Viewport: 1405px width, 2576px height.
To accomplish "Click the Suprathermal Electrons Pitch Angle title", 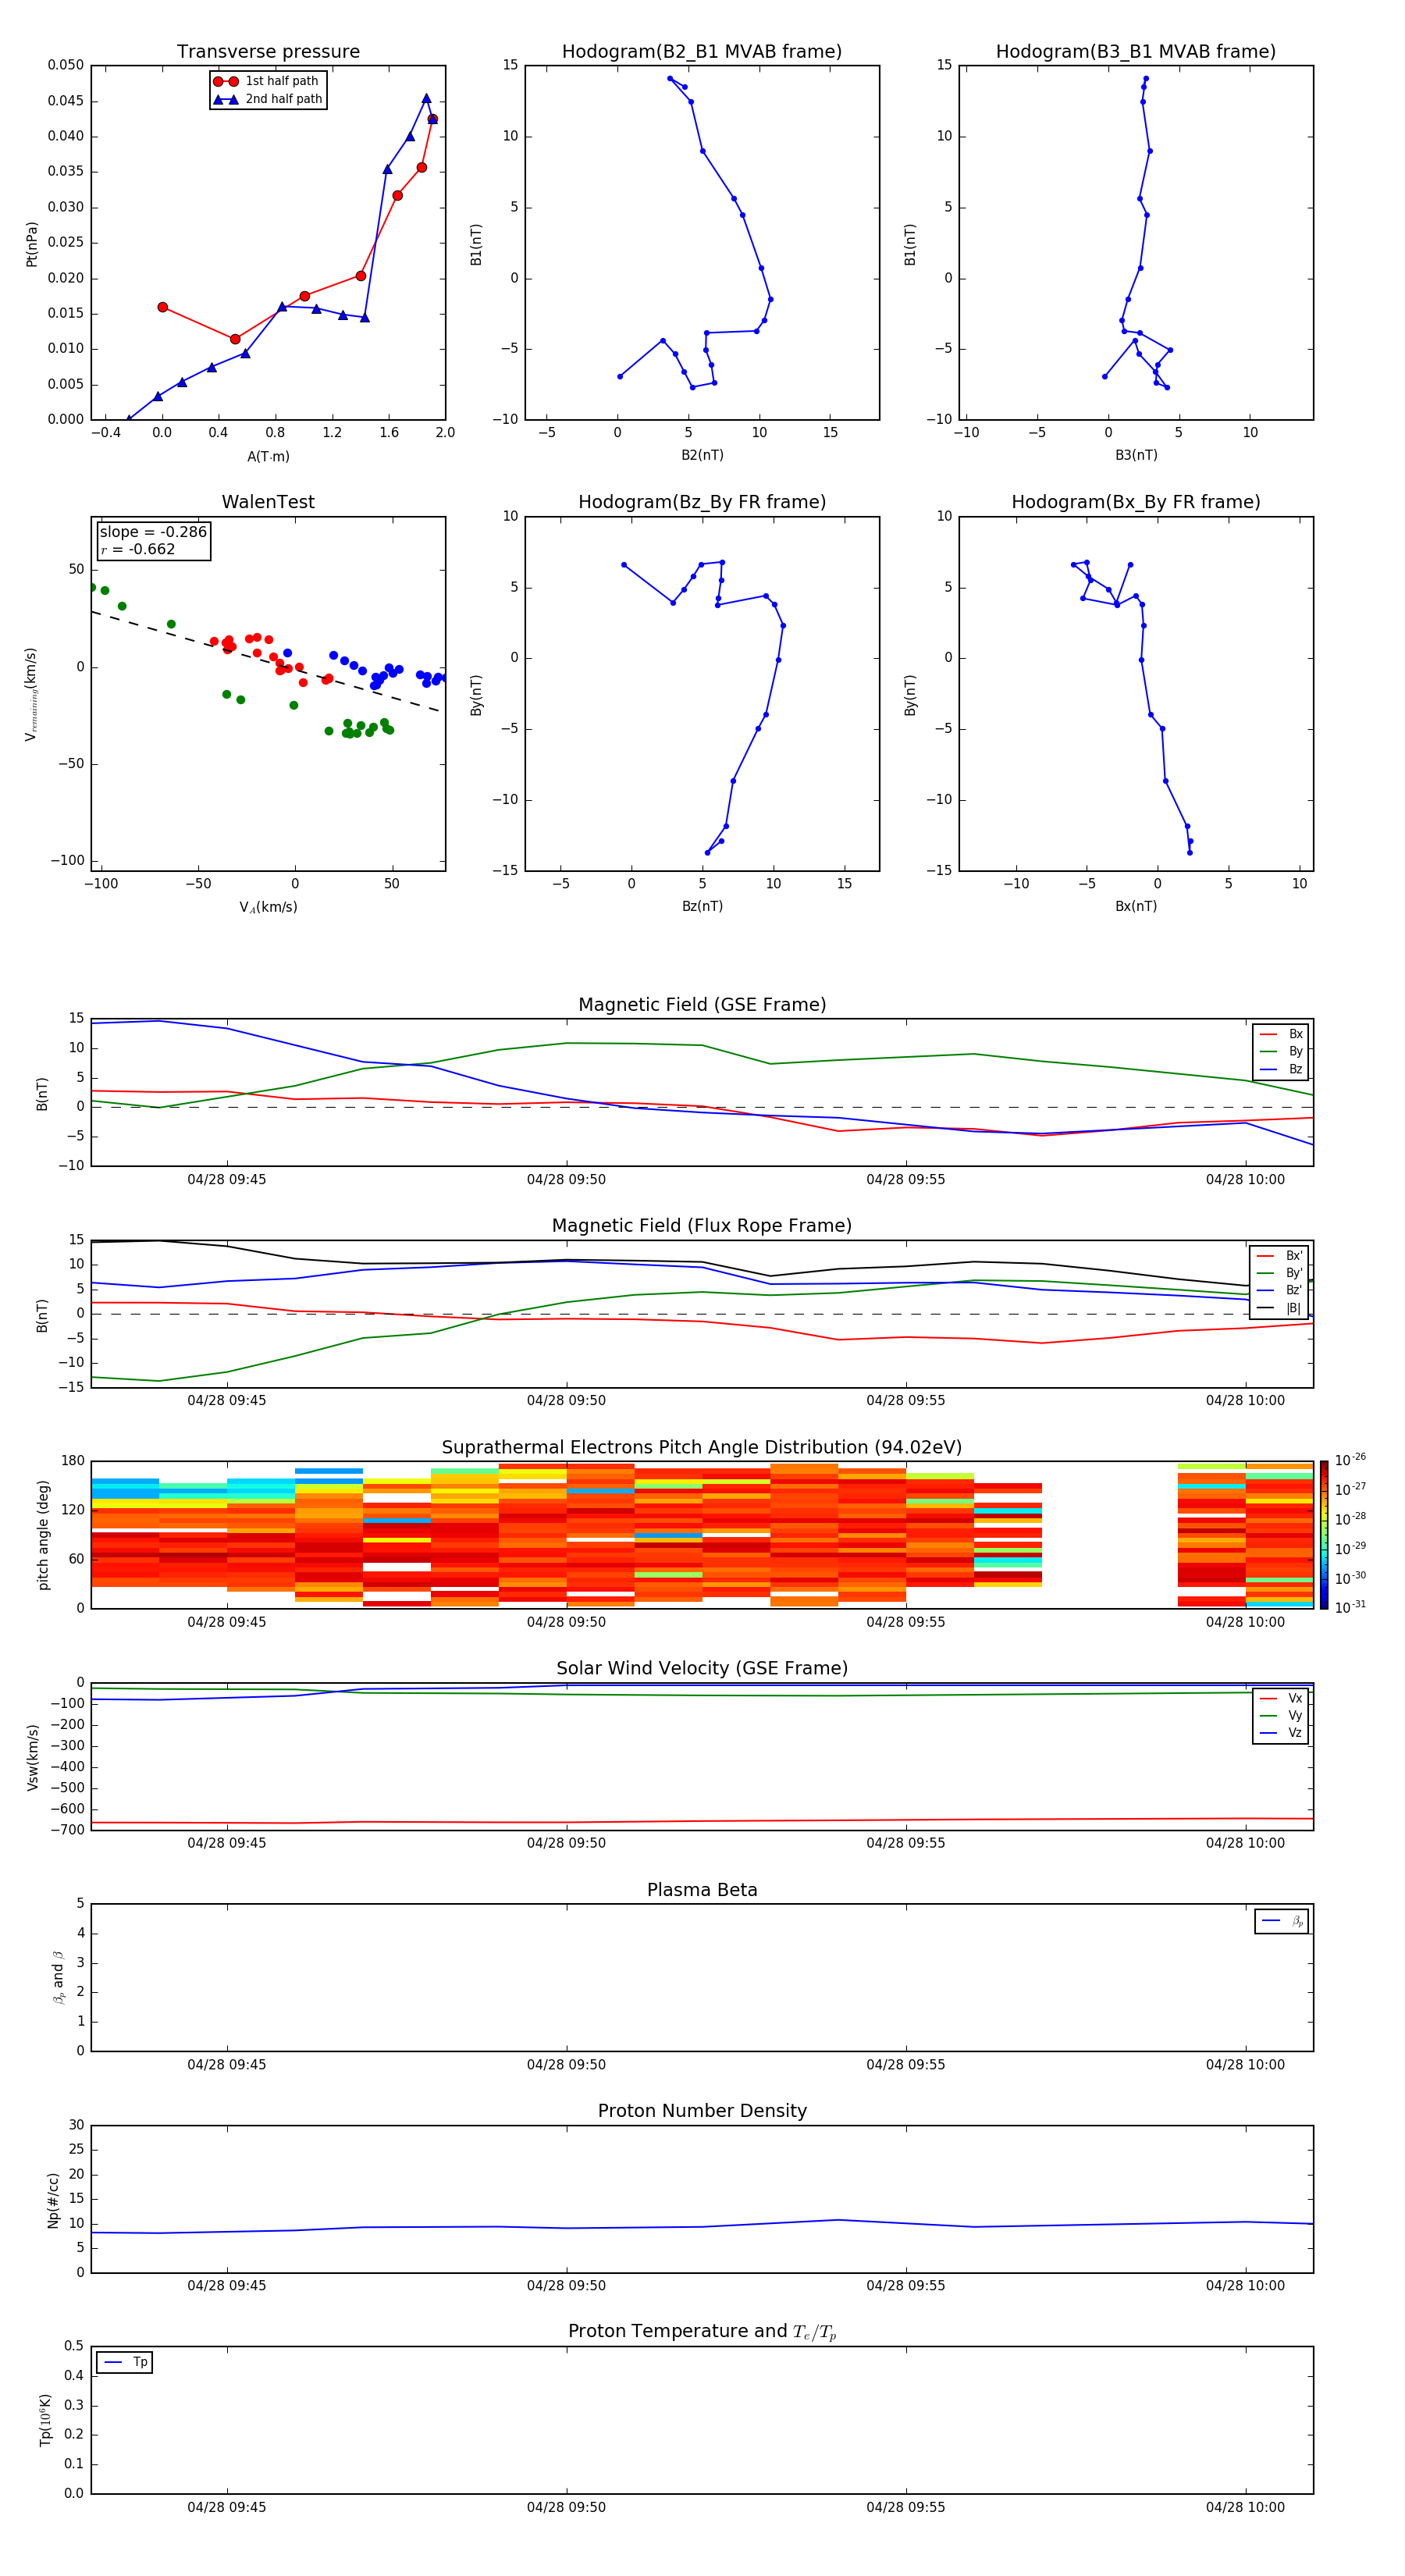I will (702, 1448).
